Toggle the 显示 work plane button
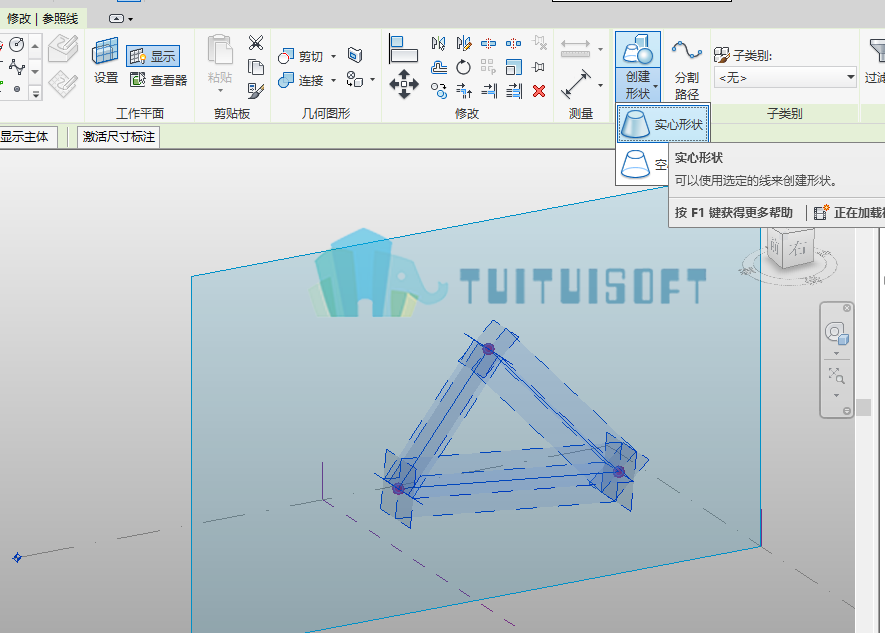 coord(153,56)
